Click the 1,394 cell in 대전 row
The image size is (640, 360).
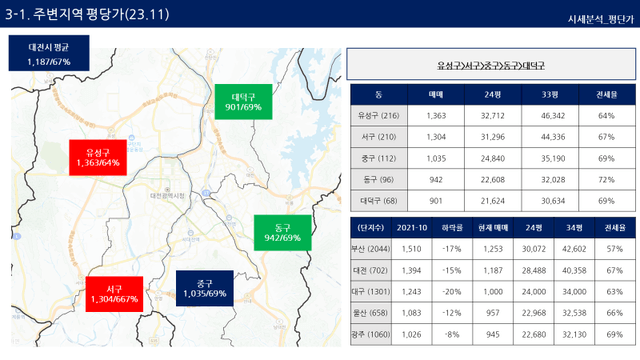(x=411, y=270)
